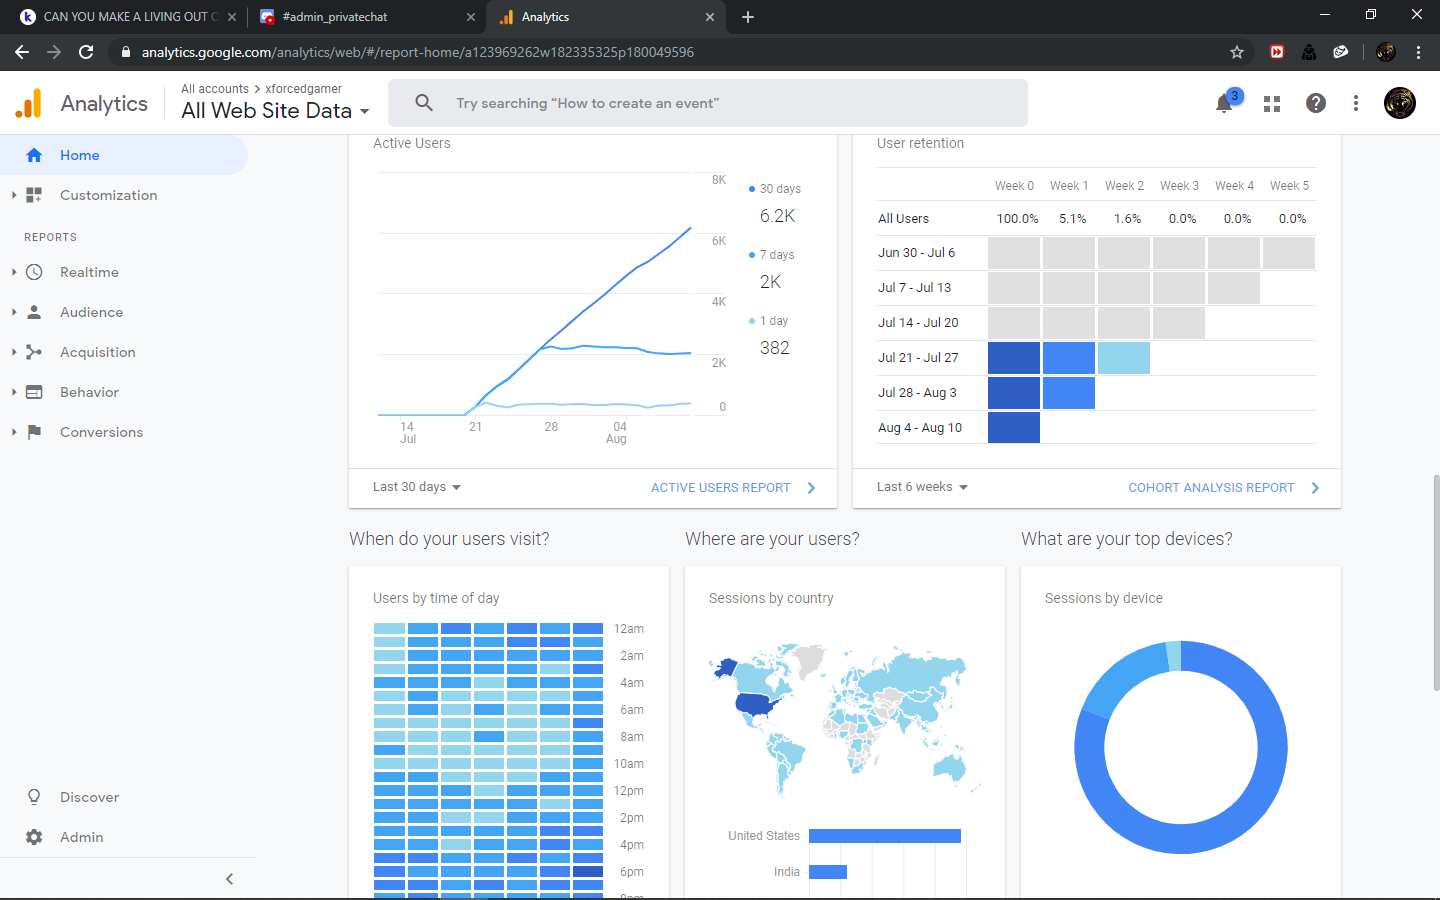Viewport: 1440px width, 900px height.
Task: Open Admin gear settings
Action: (34, 837)
